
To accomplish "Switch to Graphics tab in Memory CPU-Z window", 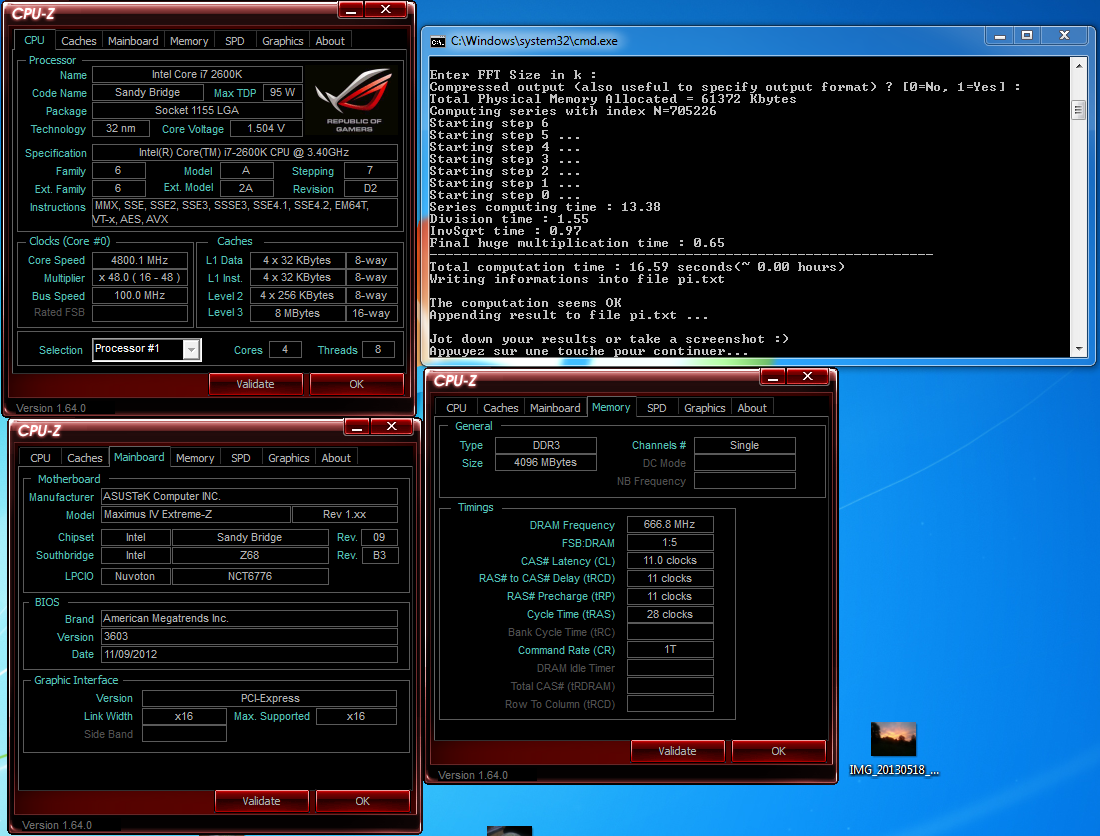I will pyautogui.click(x=704, y=408).
